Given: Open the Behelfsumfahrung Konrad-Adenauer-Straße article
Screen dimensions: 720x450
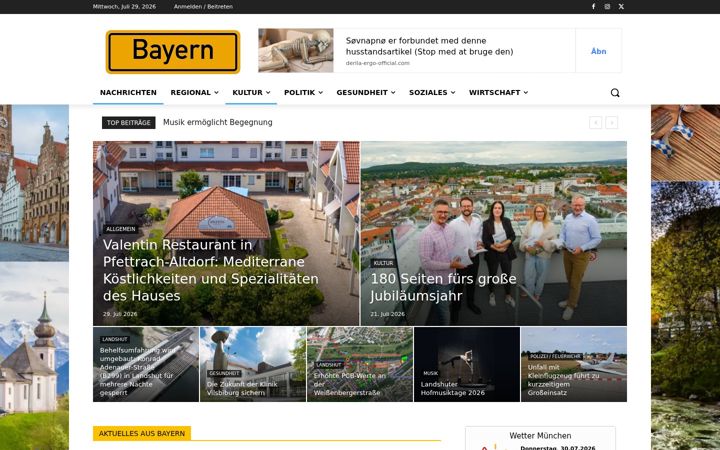Looking at the screenshot, I should pyautogui.click(x=138, y=371).
